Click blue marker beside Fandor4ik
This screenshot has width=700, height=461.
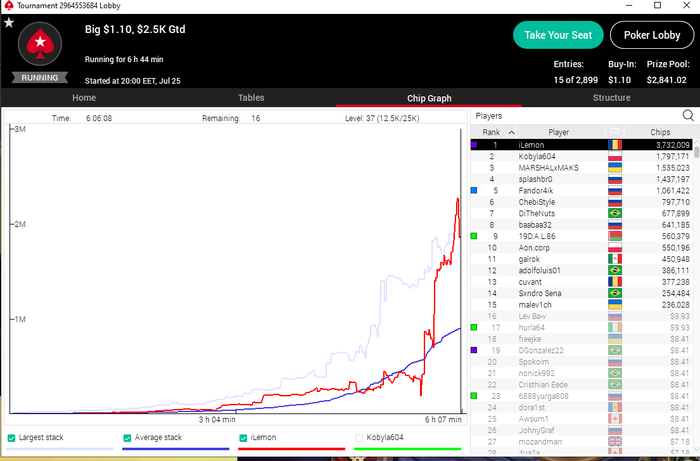click(474, 191)
